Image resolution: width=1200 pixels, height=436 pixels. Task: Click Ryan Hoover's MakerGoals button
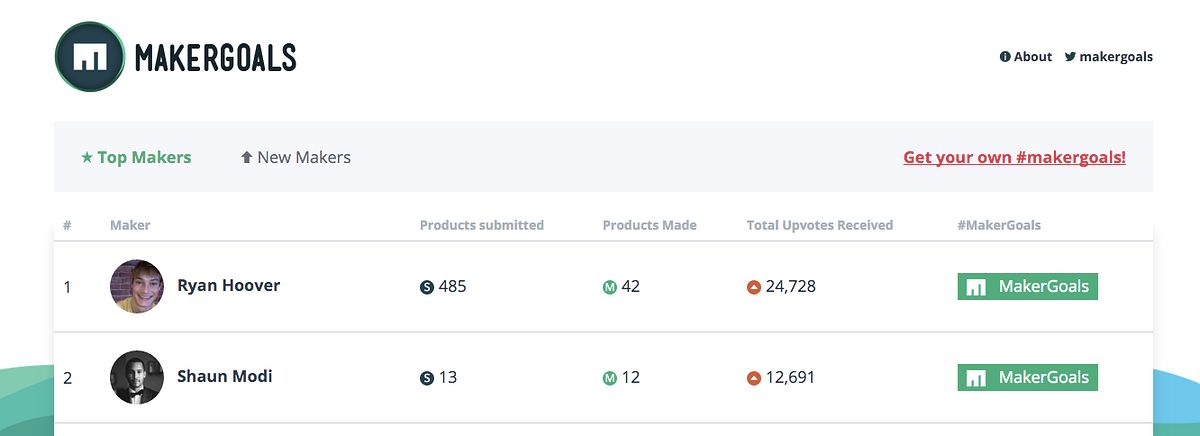pyautogui.click(x=1027, y=287)
